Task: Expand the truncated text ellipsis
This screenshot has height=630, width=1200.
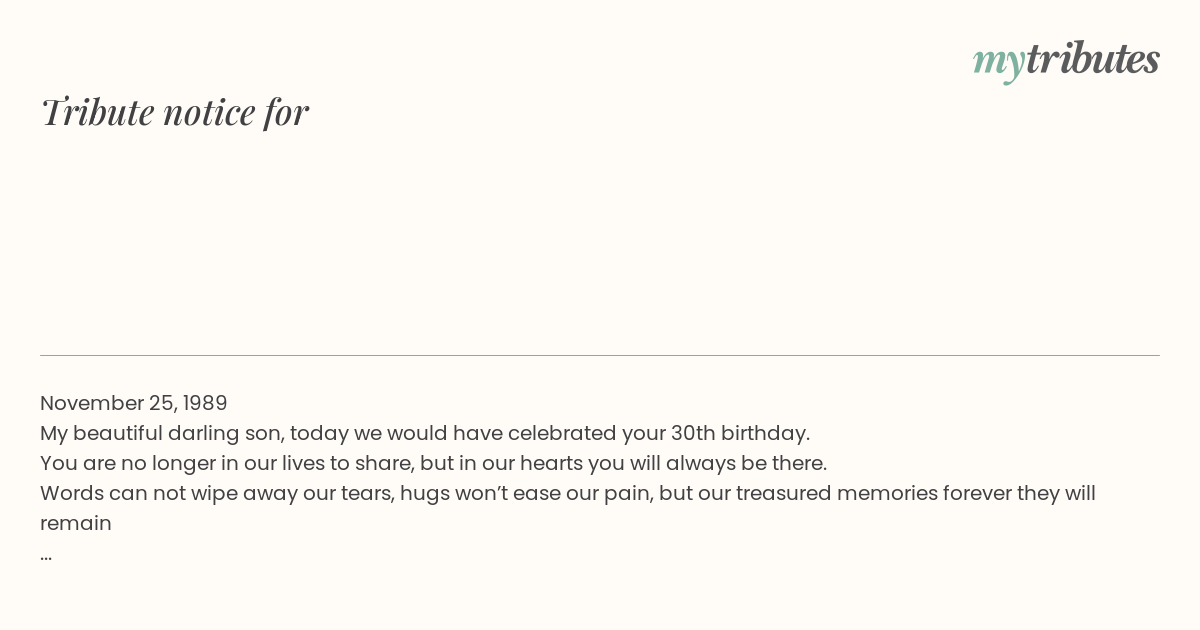Action: point(46,557)
